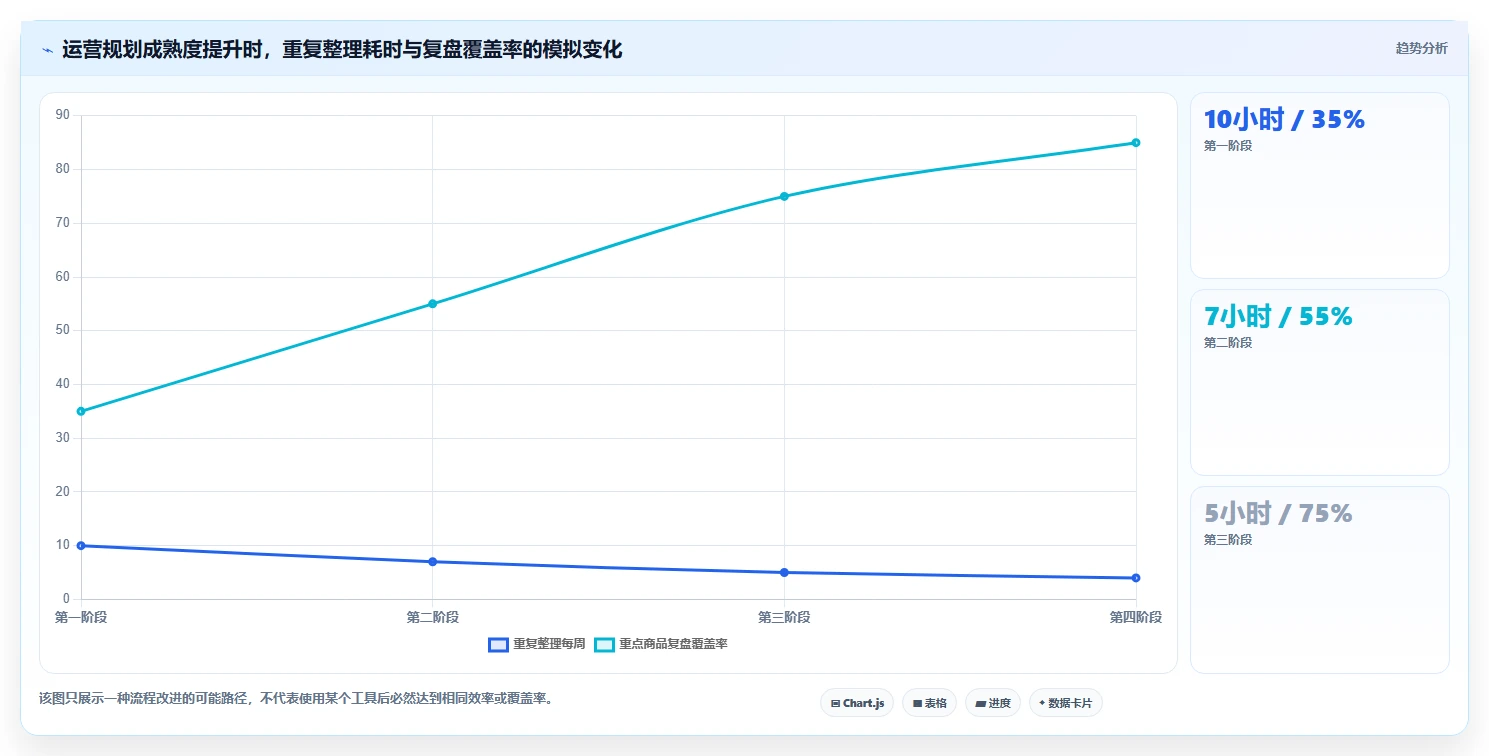Image resolution: width=1489 pixels, height=756 pixels.
Task: Click the 5小时 / 75% card value
Action: [1278, 513]
